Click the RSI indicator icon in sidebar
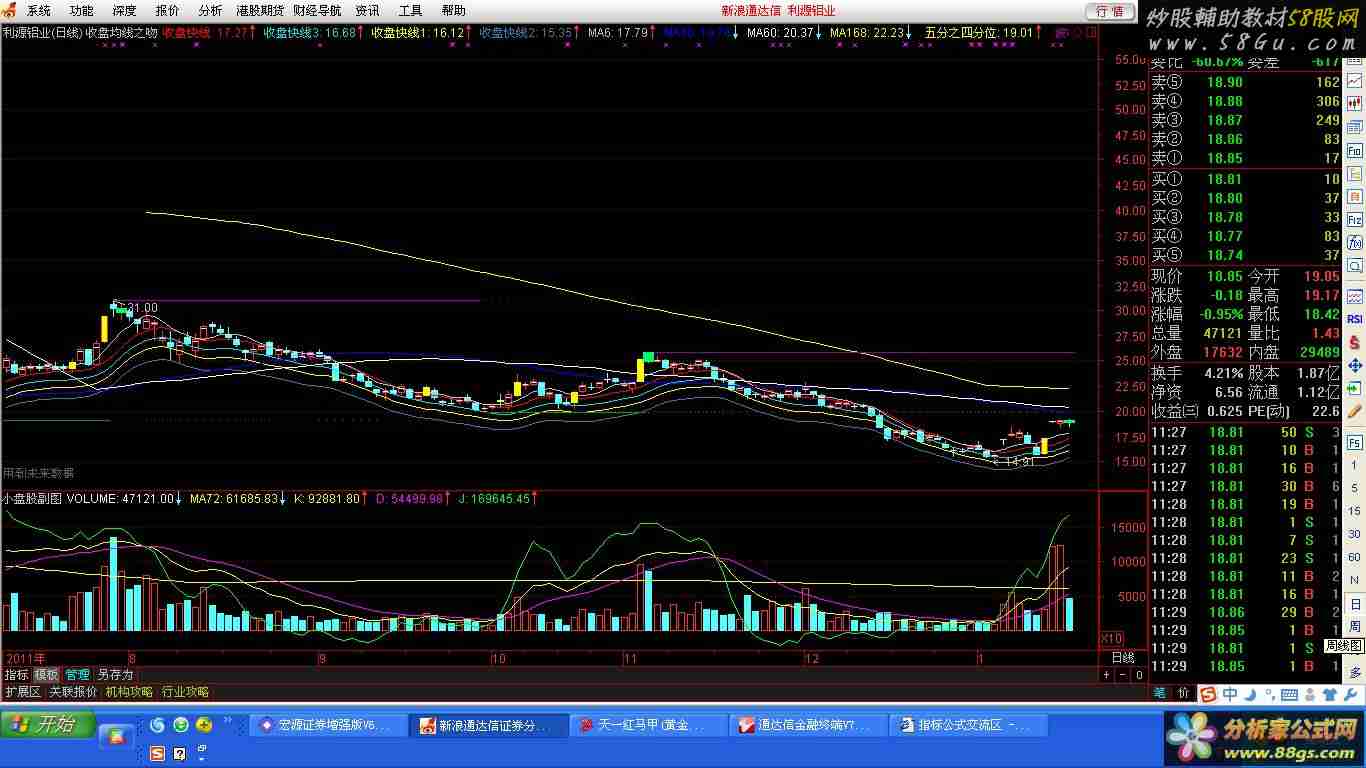The image size is (1366, 768). coord(1355,318)
